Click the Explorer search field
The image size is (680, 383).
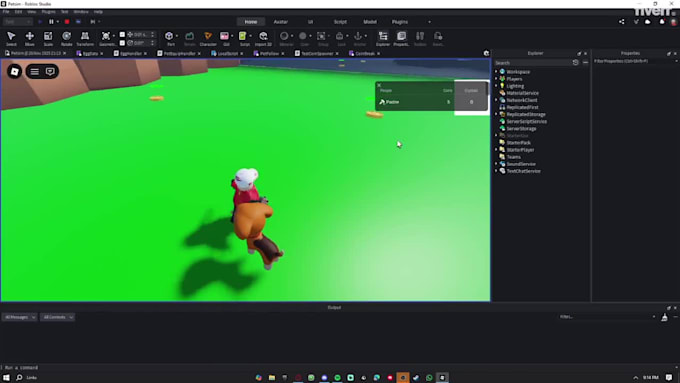click(x=532, y=63)
